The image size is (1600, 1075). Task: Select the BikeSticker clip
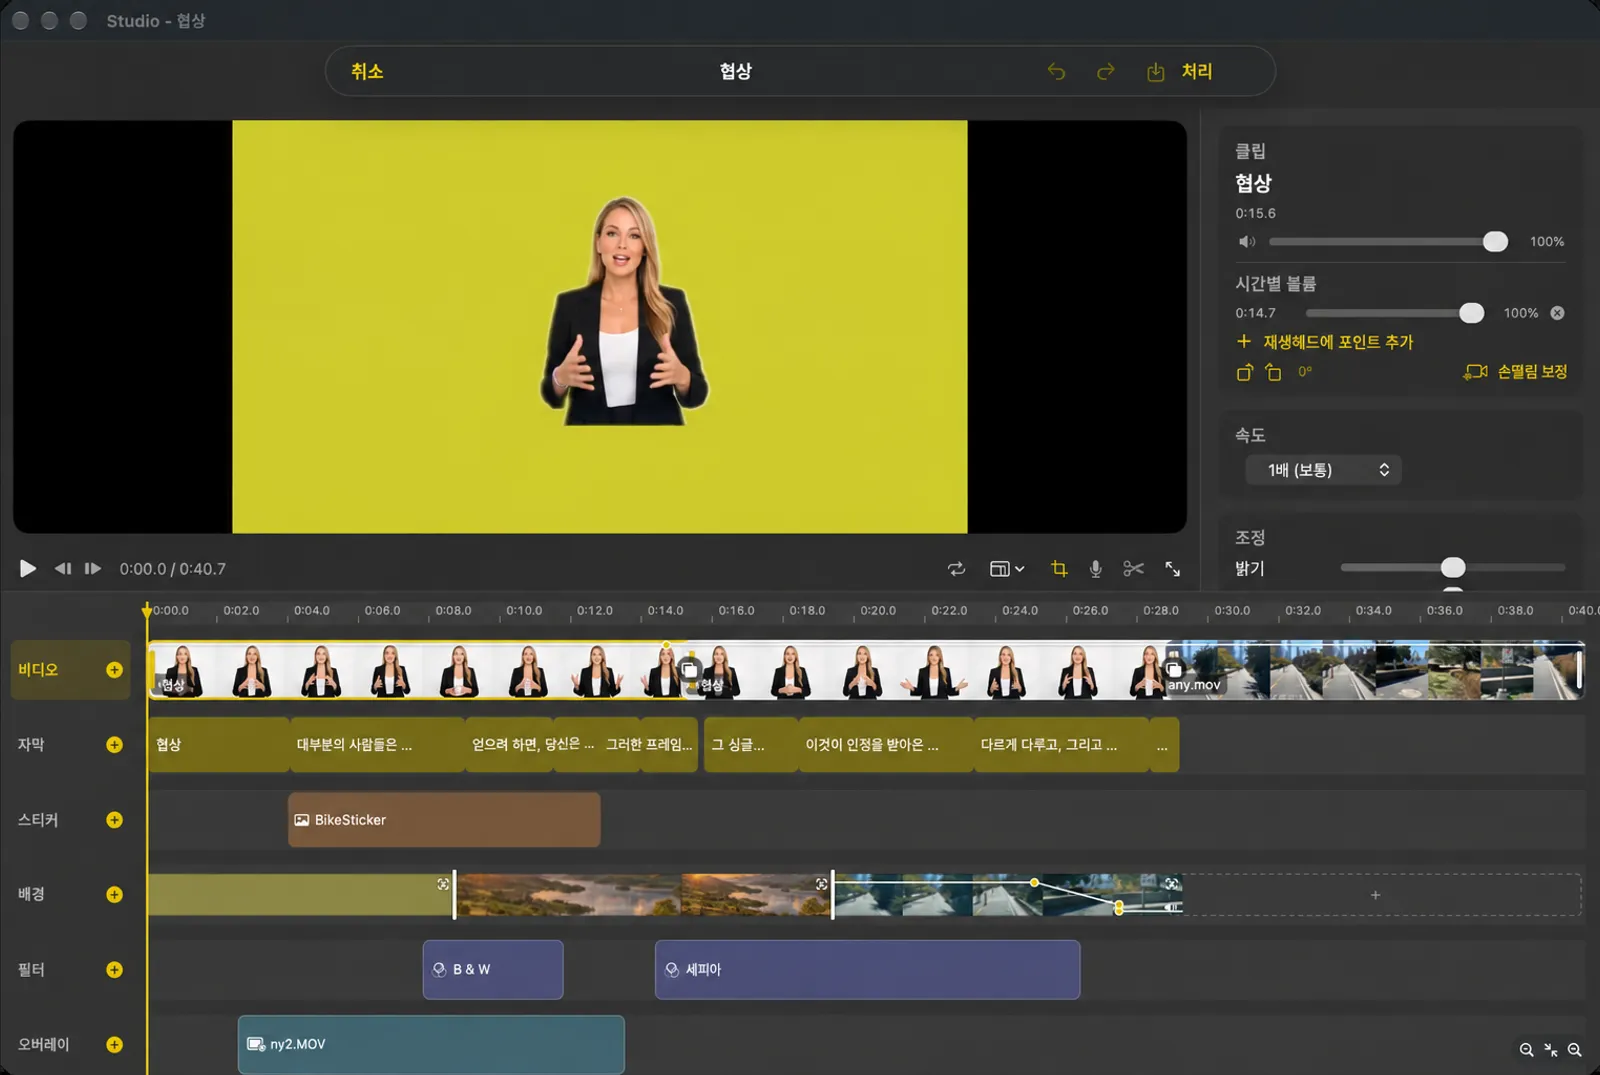pyautogui.click(x=444, y=820)
